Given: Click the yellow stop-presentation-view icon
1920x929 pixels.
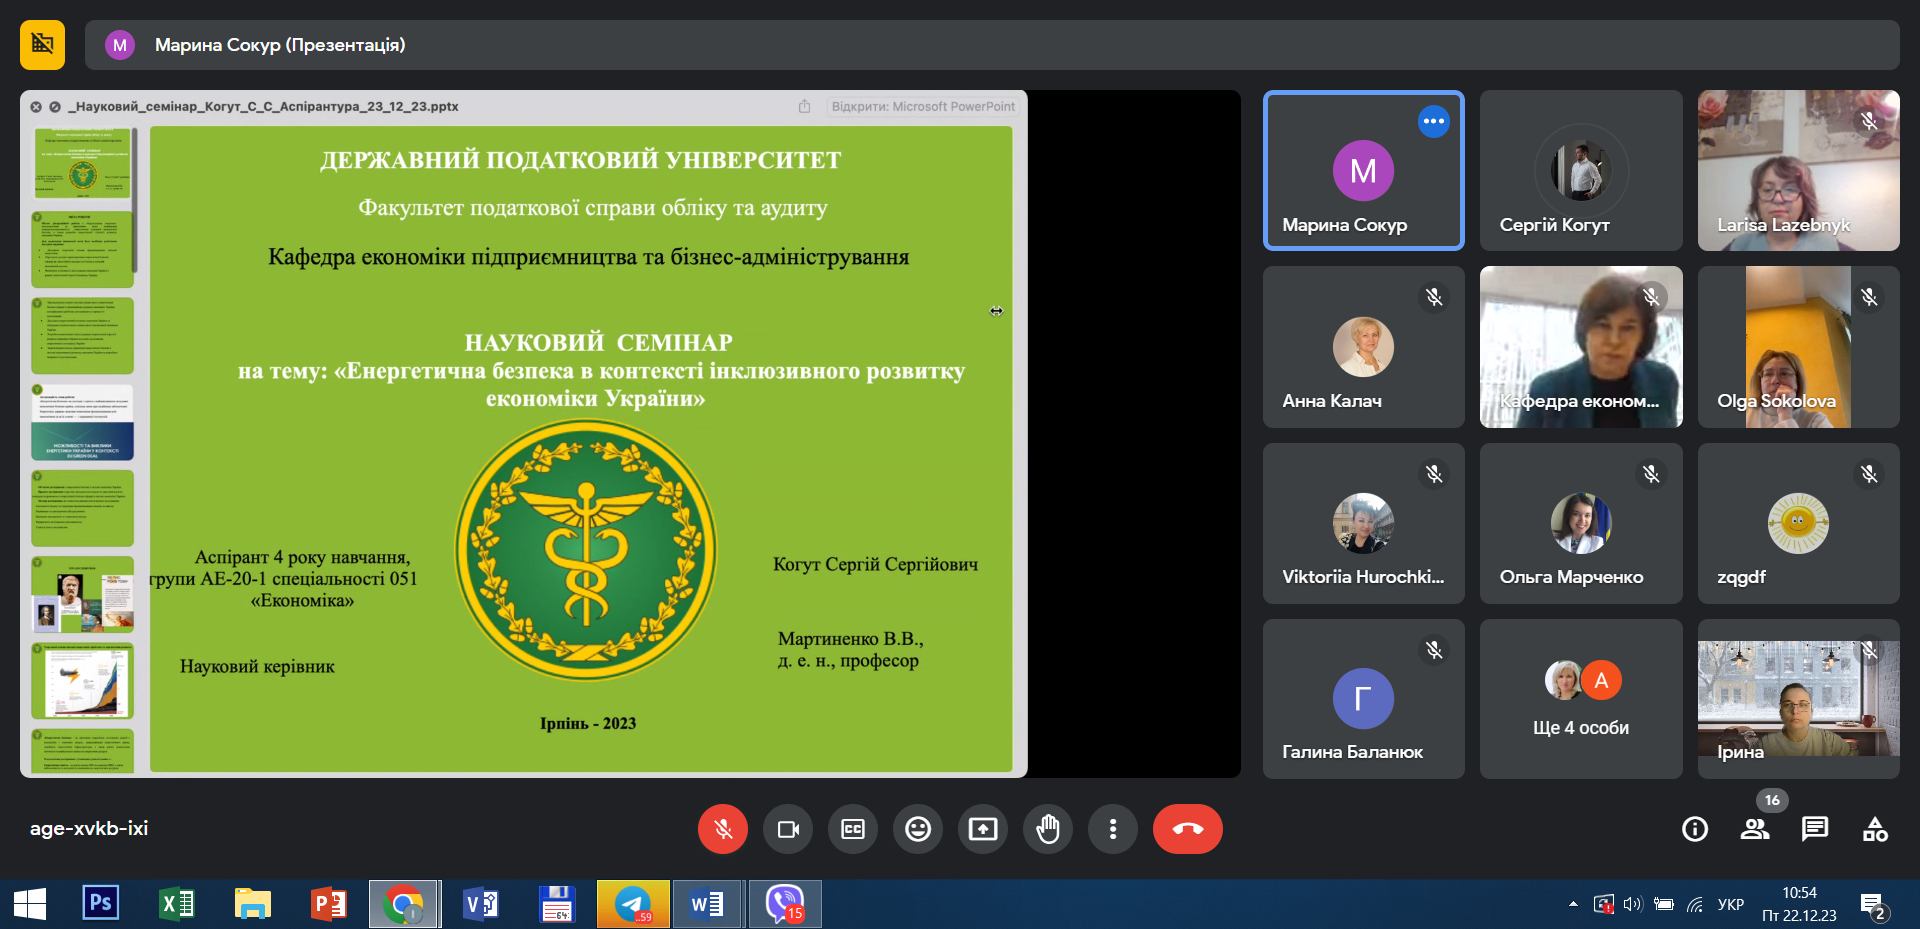Looking at the screenshot, I should tap(42, 44).
